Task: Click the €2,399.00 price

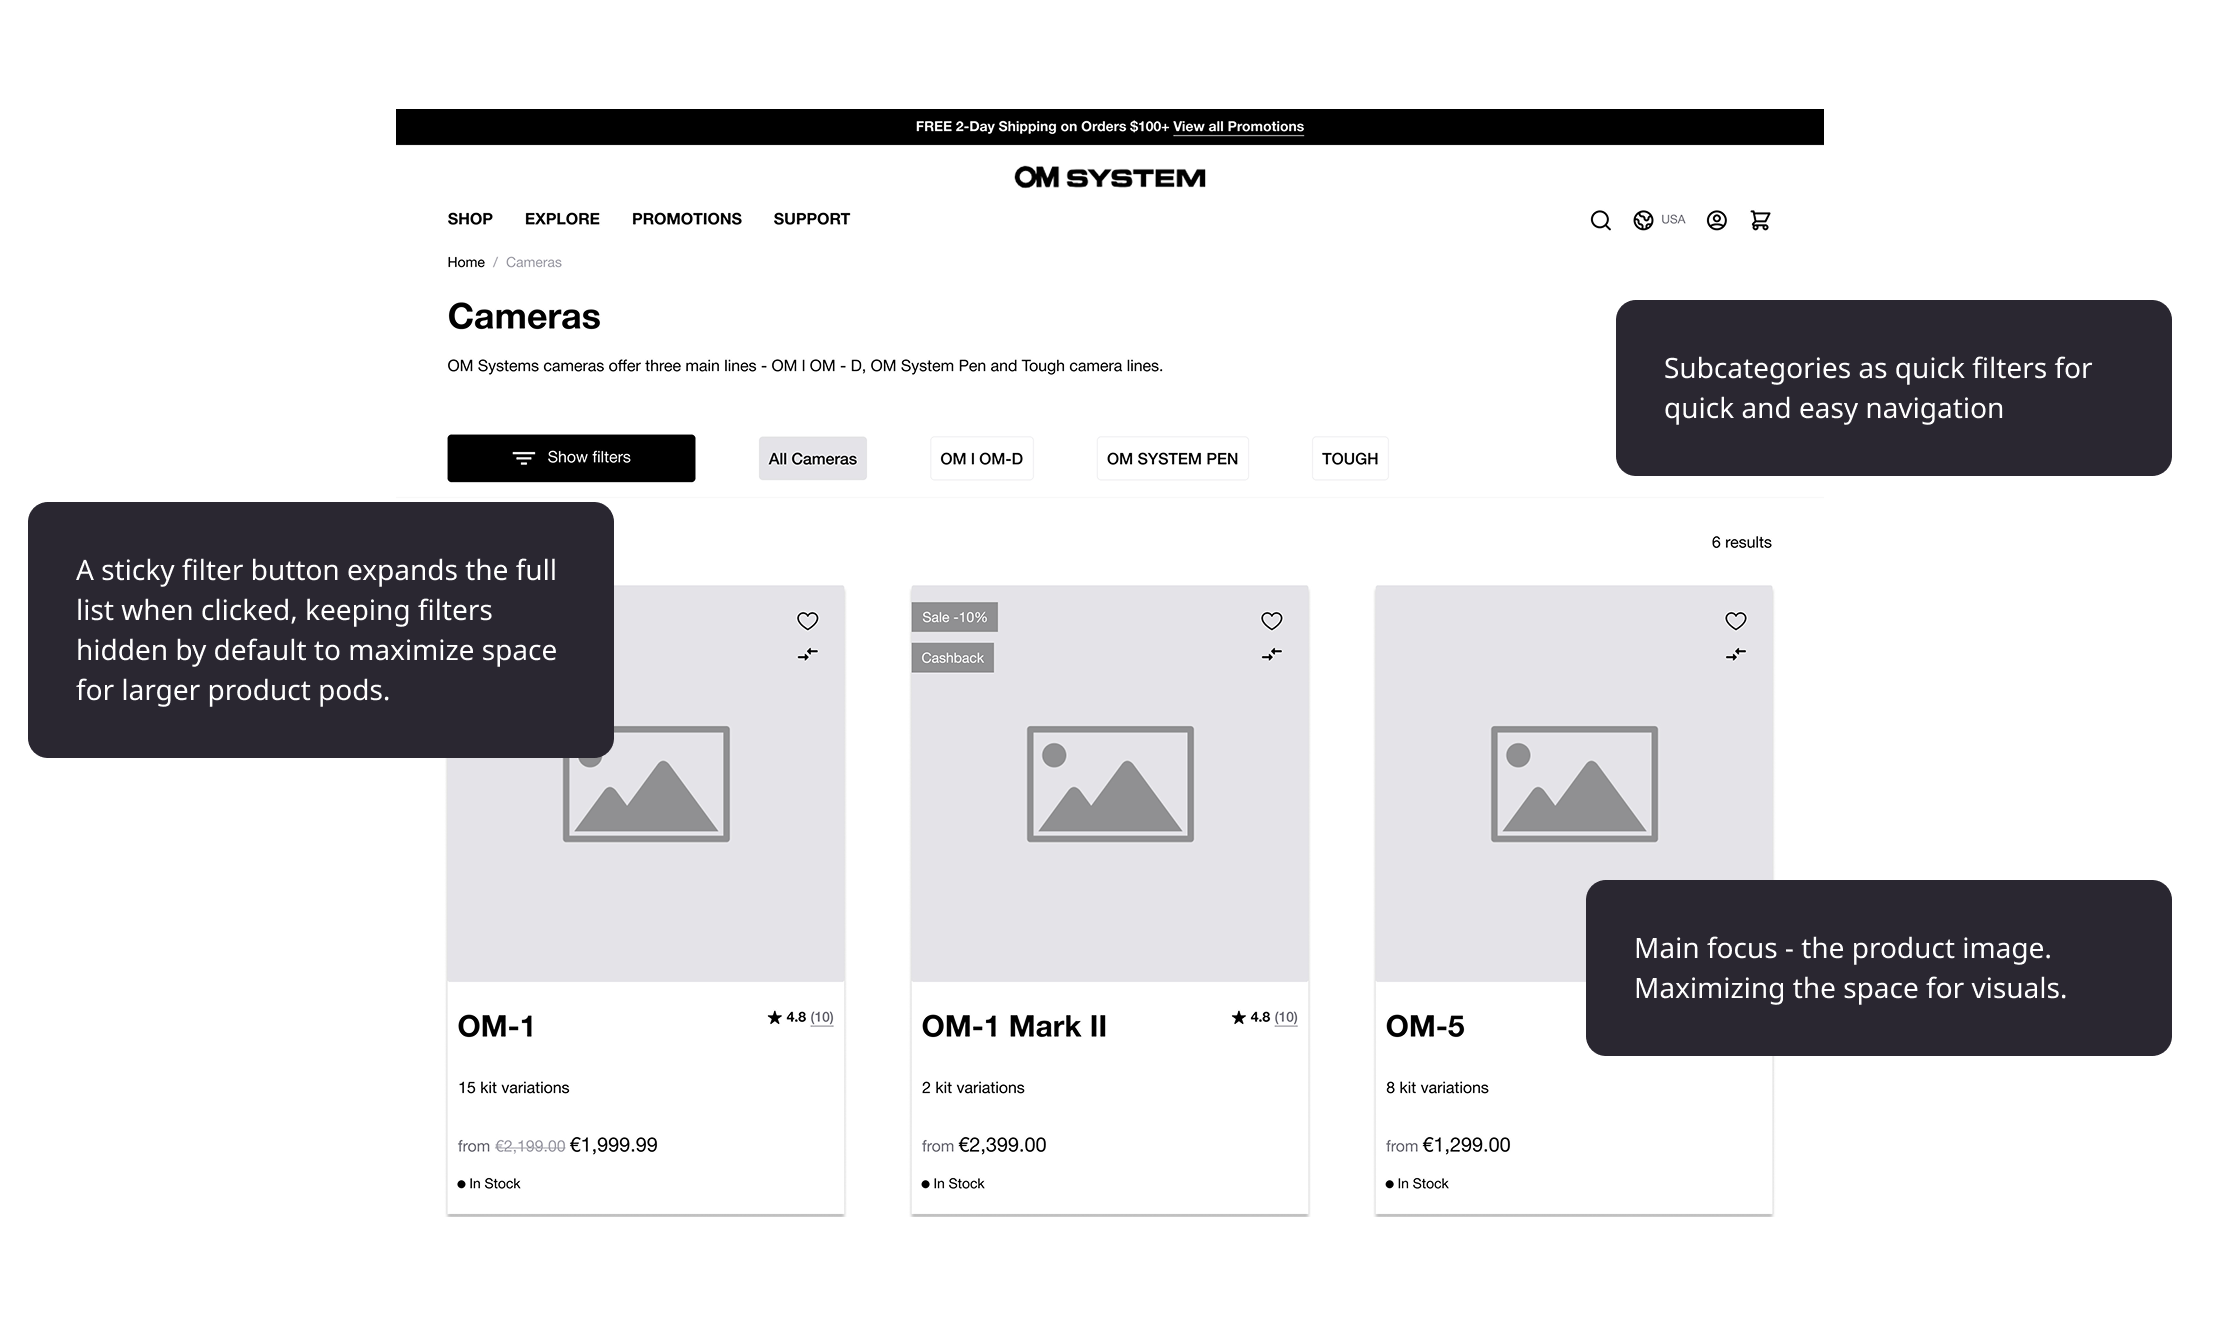Action: [1002, 1145]
